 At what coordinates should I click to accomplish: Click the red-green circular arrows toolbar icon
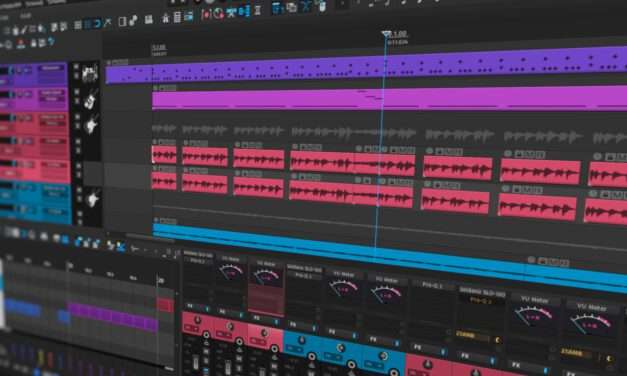pos(219,14)
